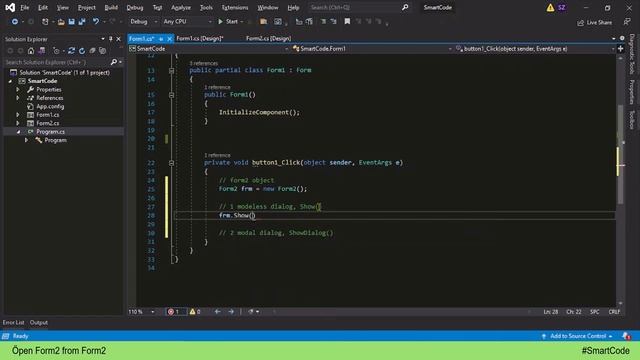
Task: Open the Error List tab
Action: point(13,322)
